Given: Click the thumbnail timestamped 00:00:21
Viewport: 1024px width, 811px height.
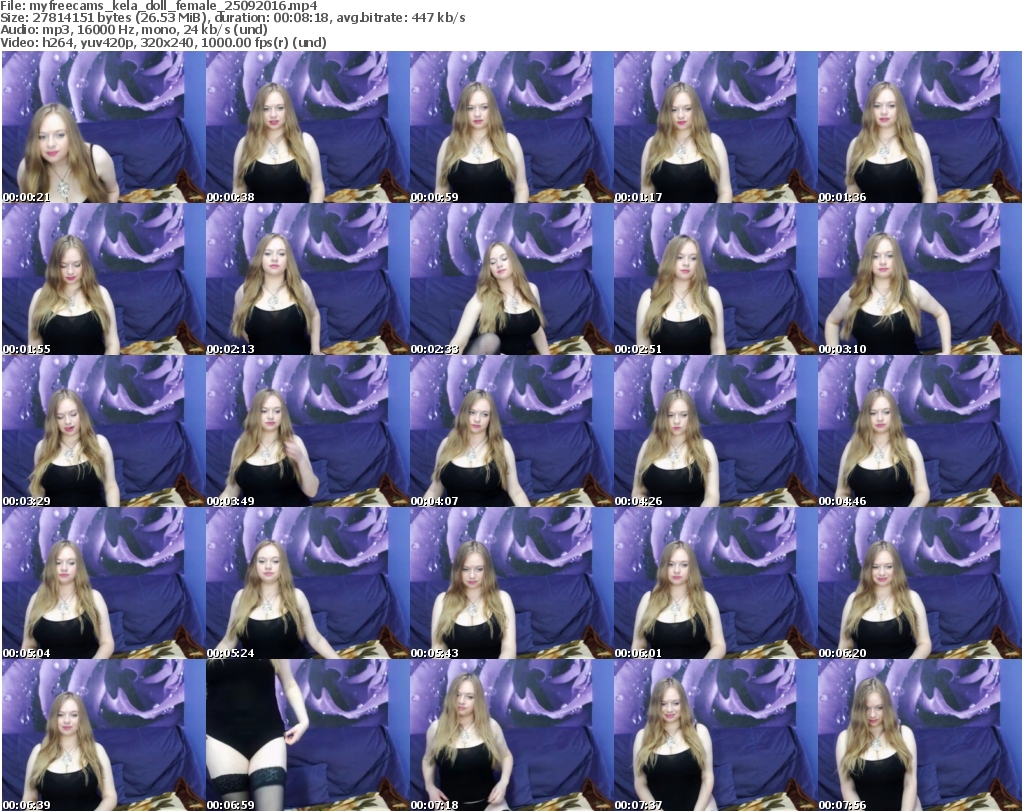Looking at the screenshot, I should [102, 128].
